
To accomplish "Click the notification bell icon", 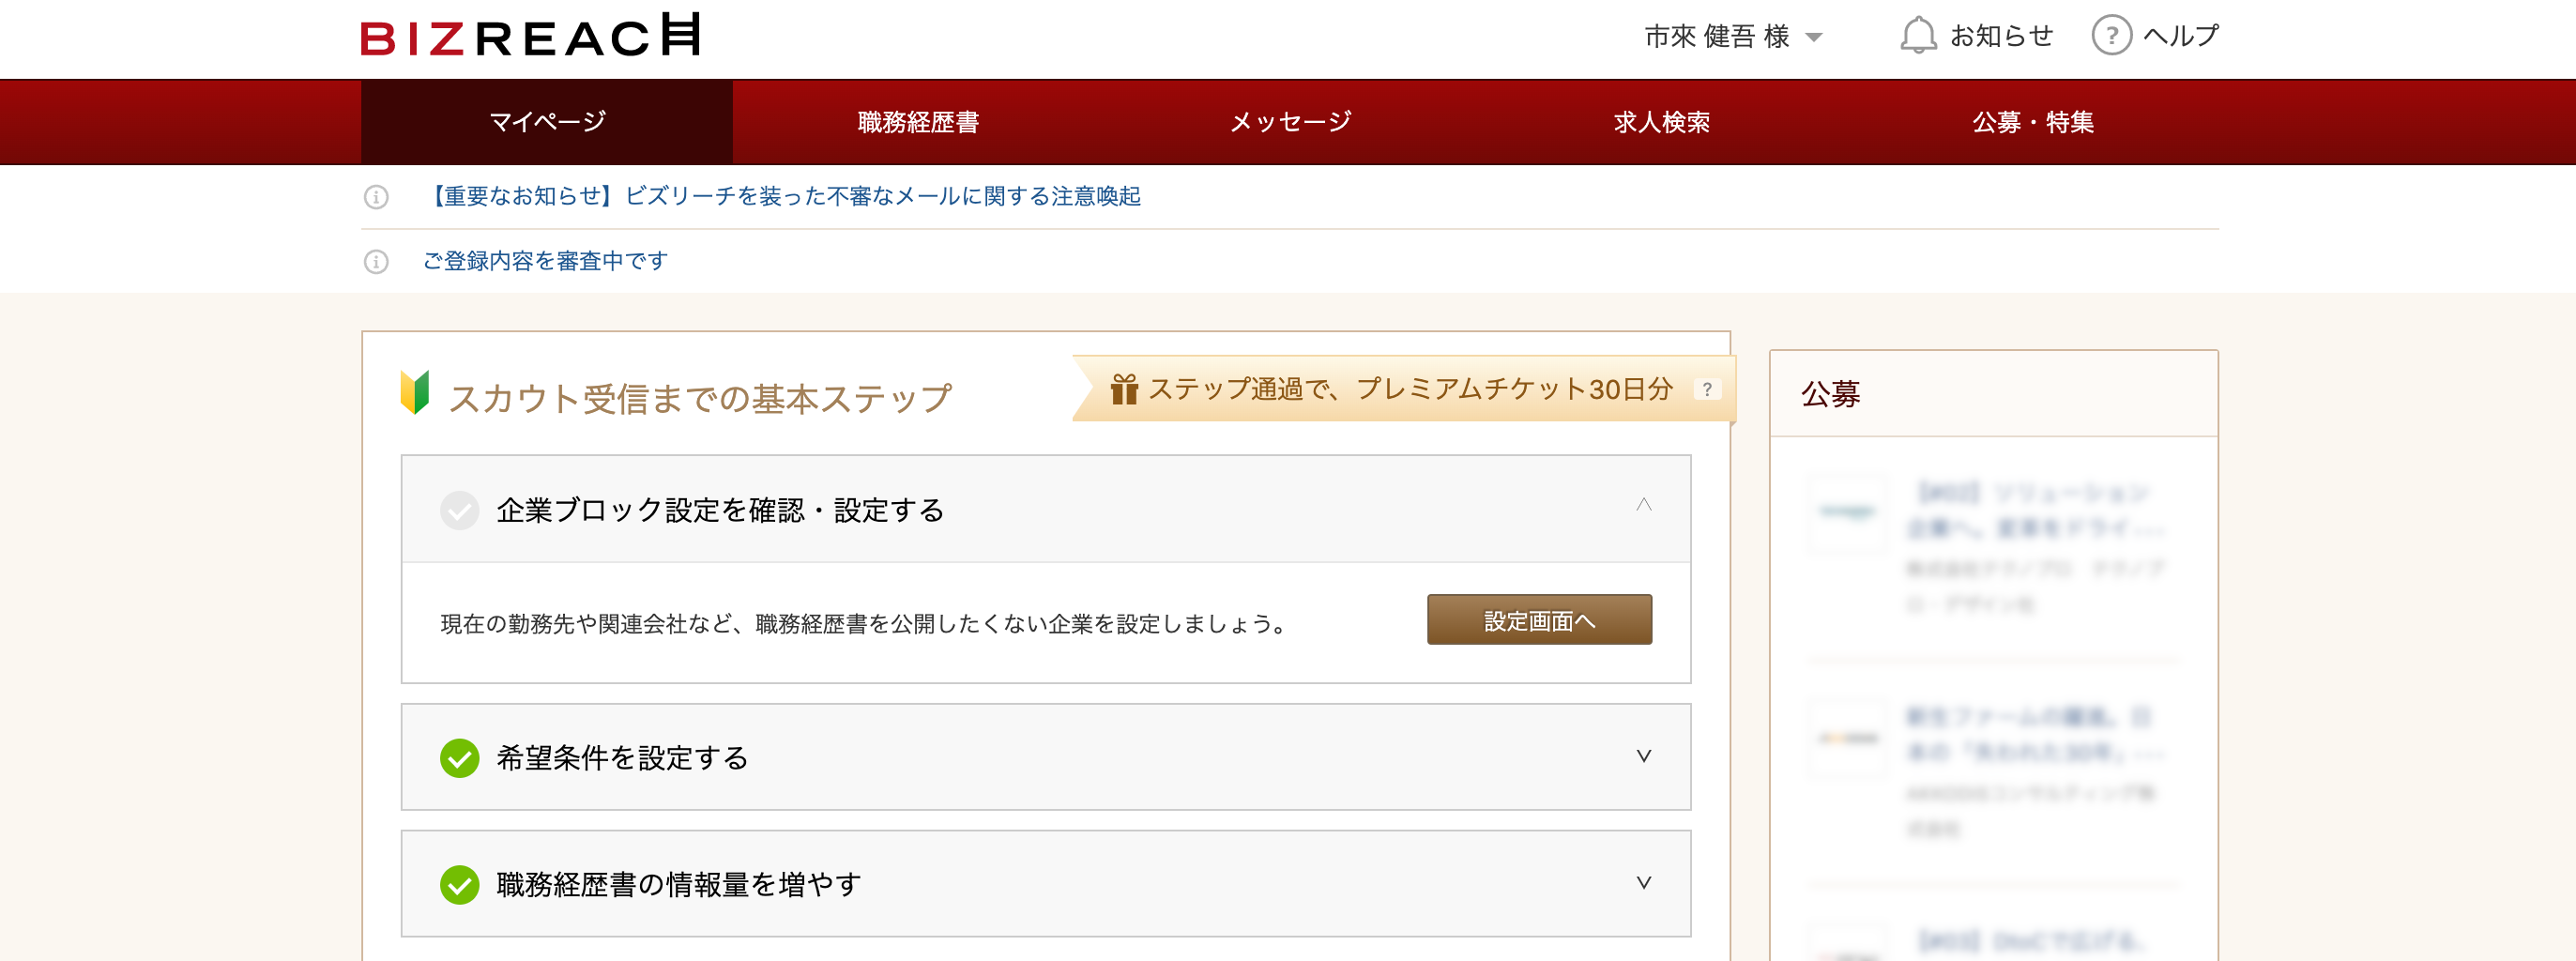I will 1918,35.
